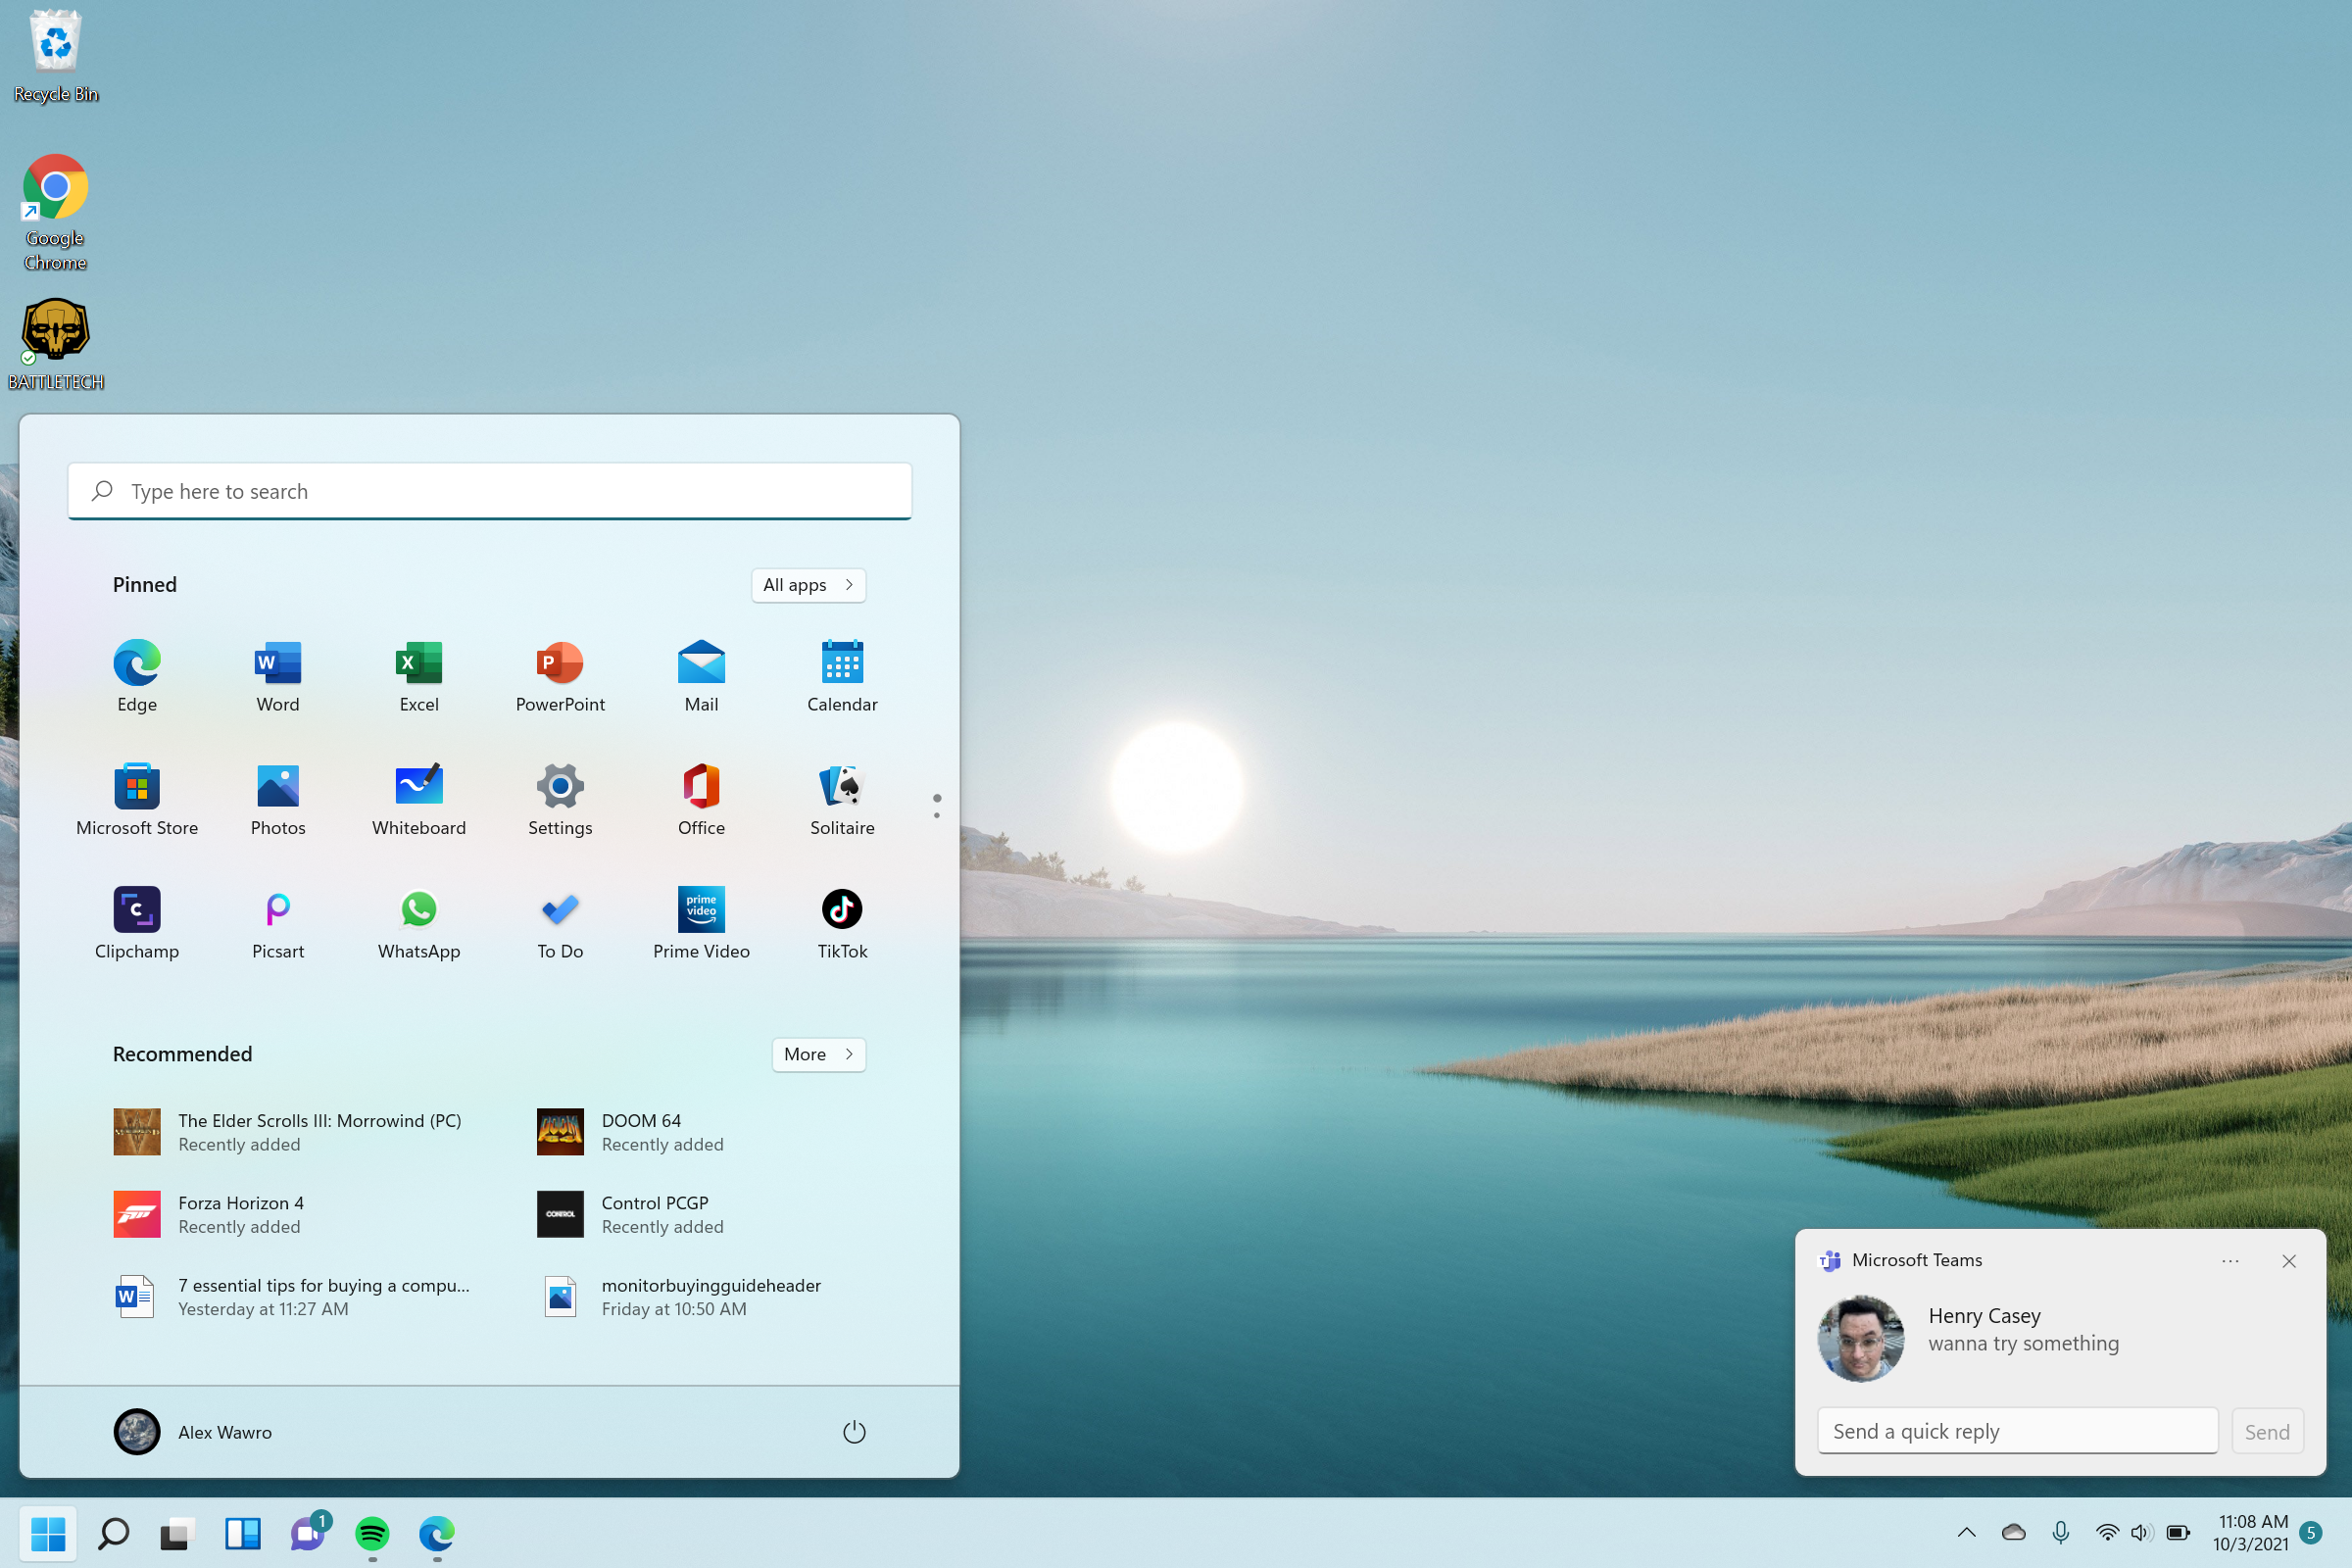Screen dimensions: 2352x1568
Task: Open TikTok app
Action: click(x=840, y=908)
